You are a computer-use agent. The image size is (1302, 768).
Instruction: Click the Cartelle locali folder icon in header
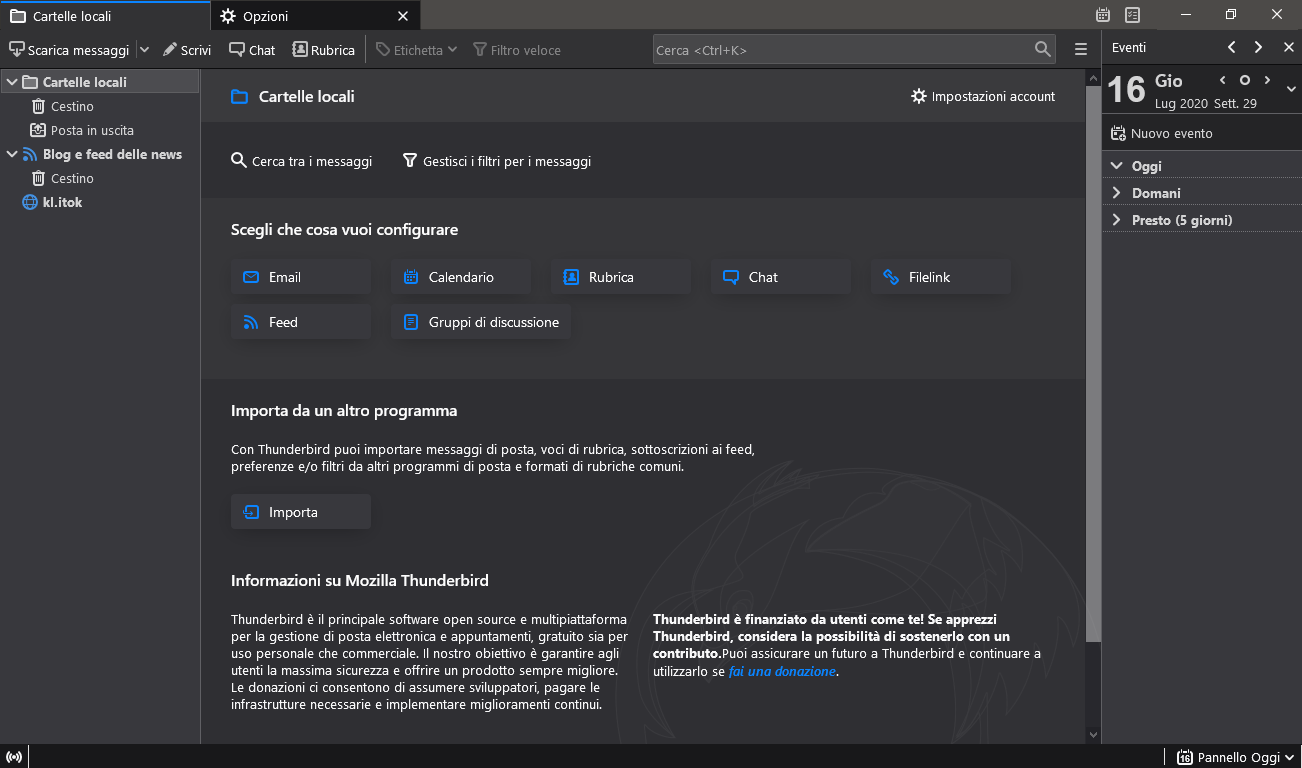click(x=239, y=97)
